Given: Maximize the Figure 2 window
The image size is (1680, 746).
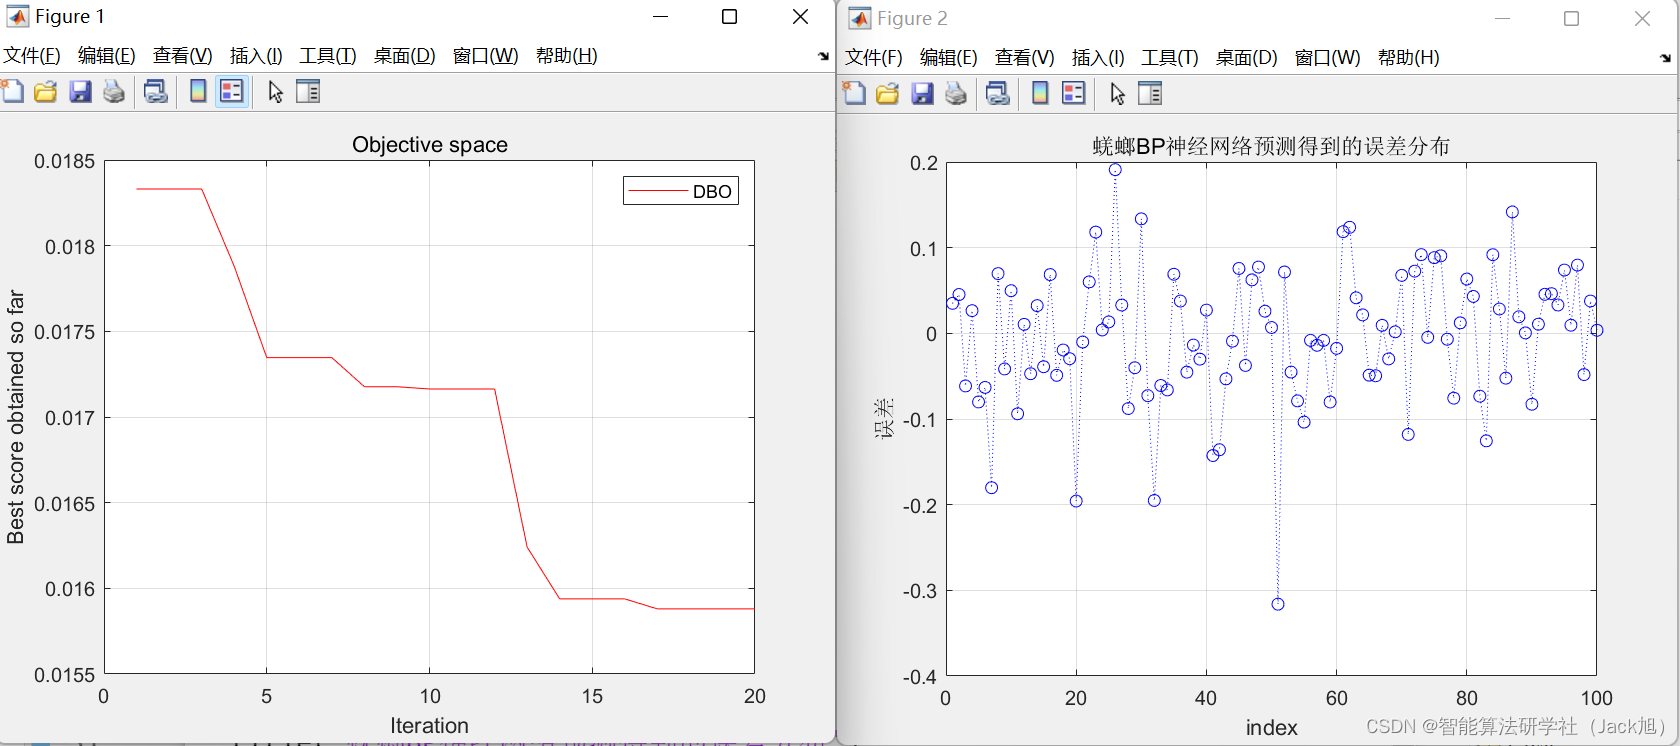Looking at the screenshot, I should click(x=1571, y=19).
